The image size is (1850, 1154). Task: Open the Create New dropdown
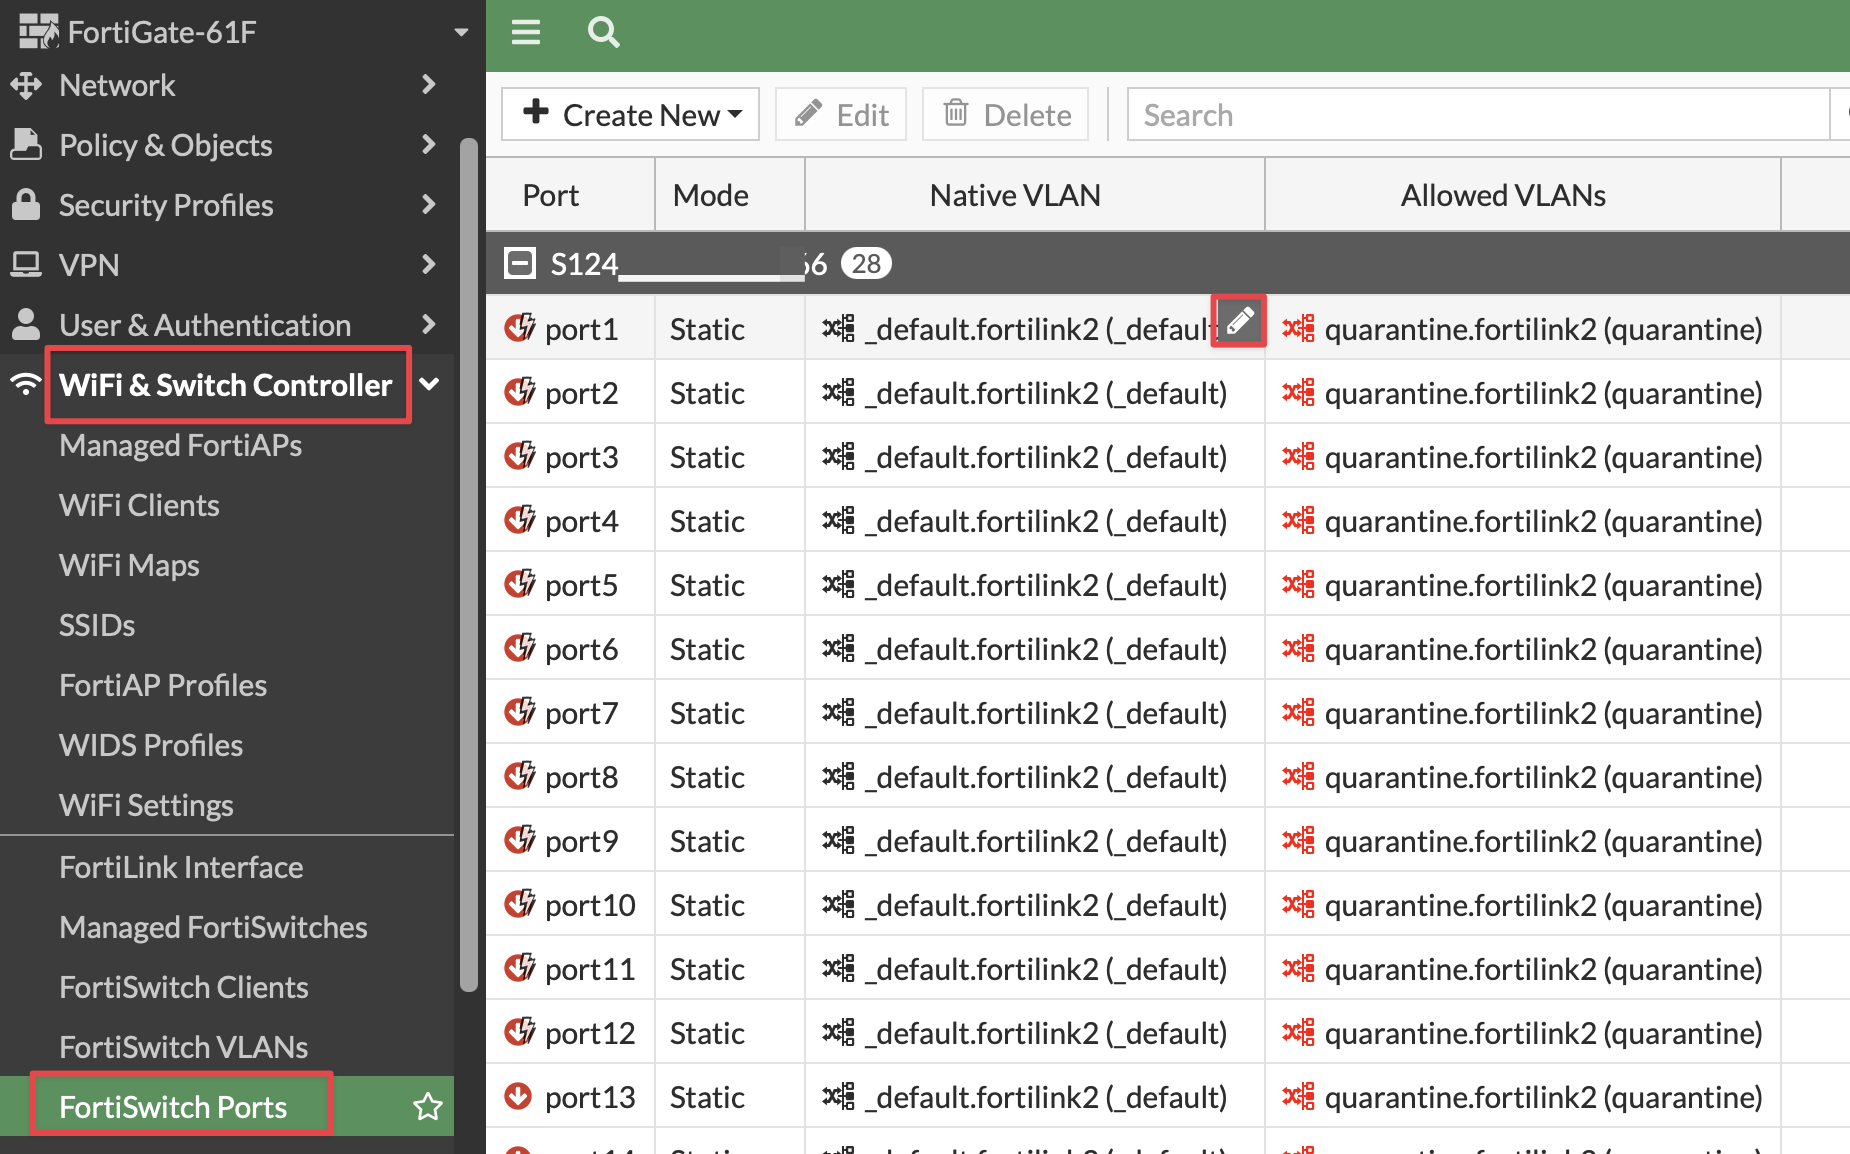[x=630, y=114]
